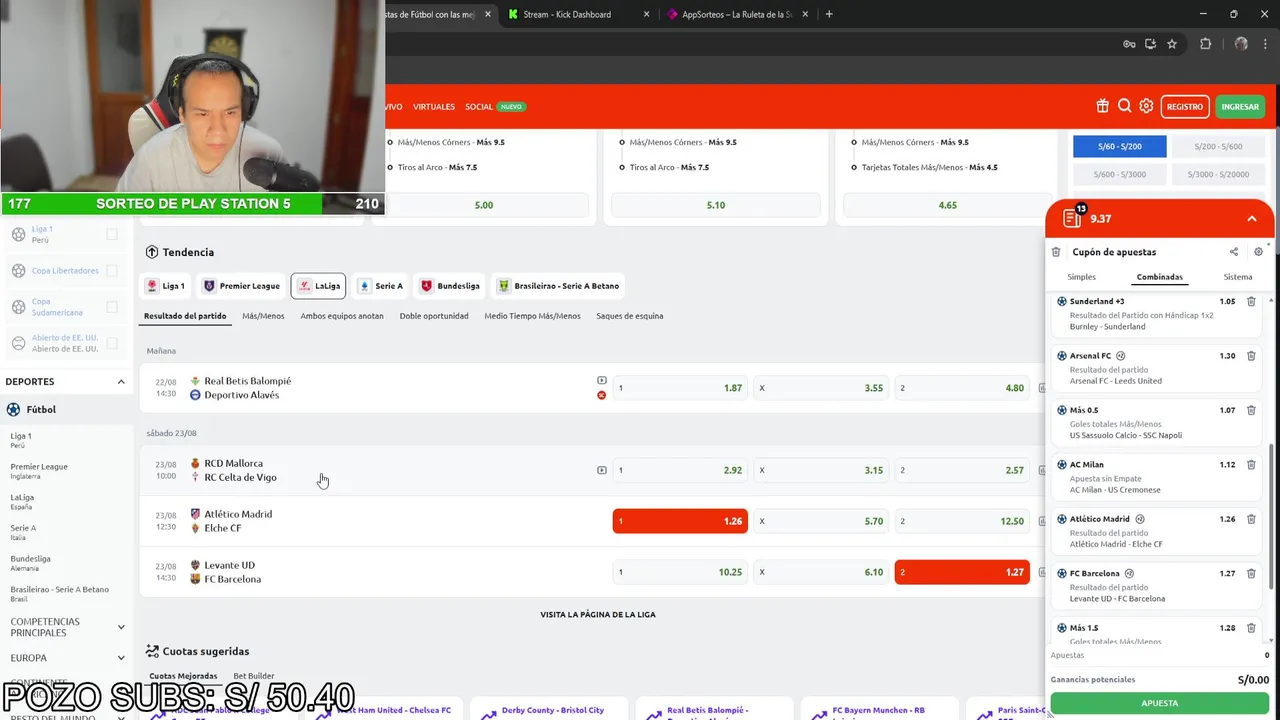Deselect FC Barcelona win odds 1.27
The height and width of the screenshot is (720, 1280).
tap(962, 572)
